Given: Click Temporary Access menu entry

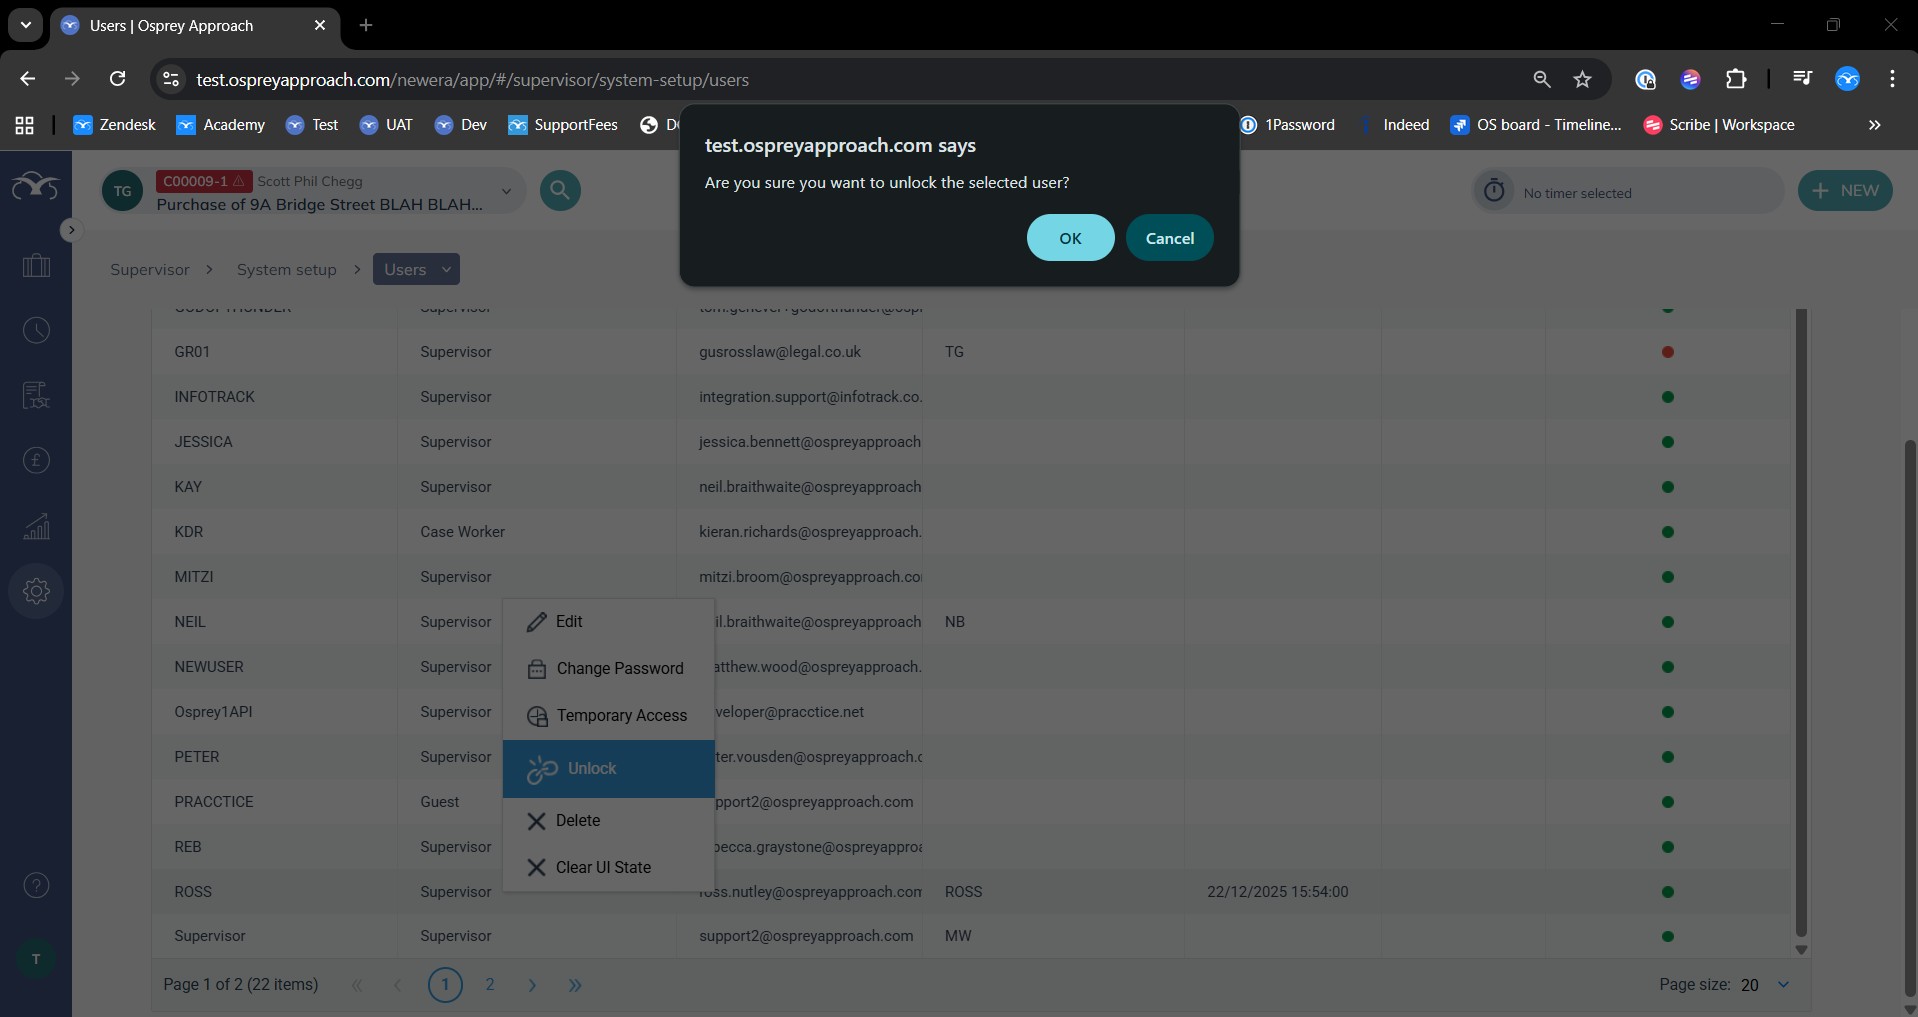Looking at the screenshot, I should [621, 716].
